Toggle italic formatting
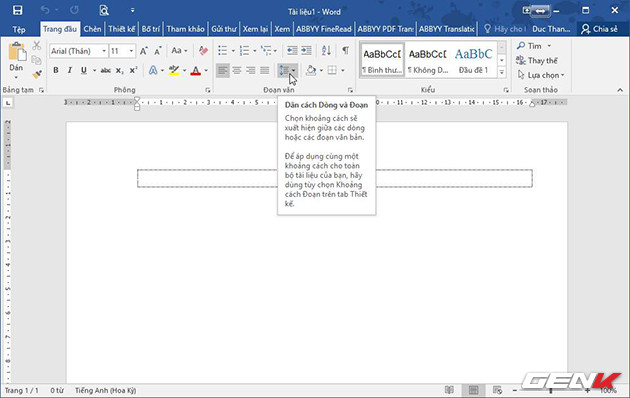630x398 pixels. (70, 70)
